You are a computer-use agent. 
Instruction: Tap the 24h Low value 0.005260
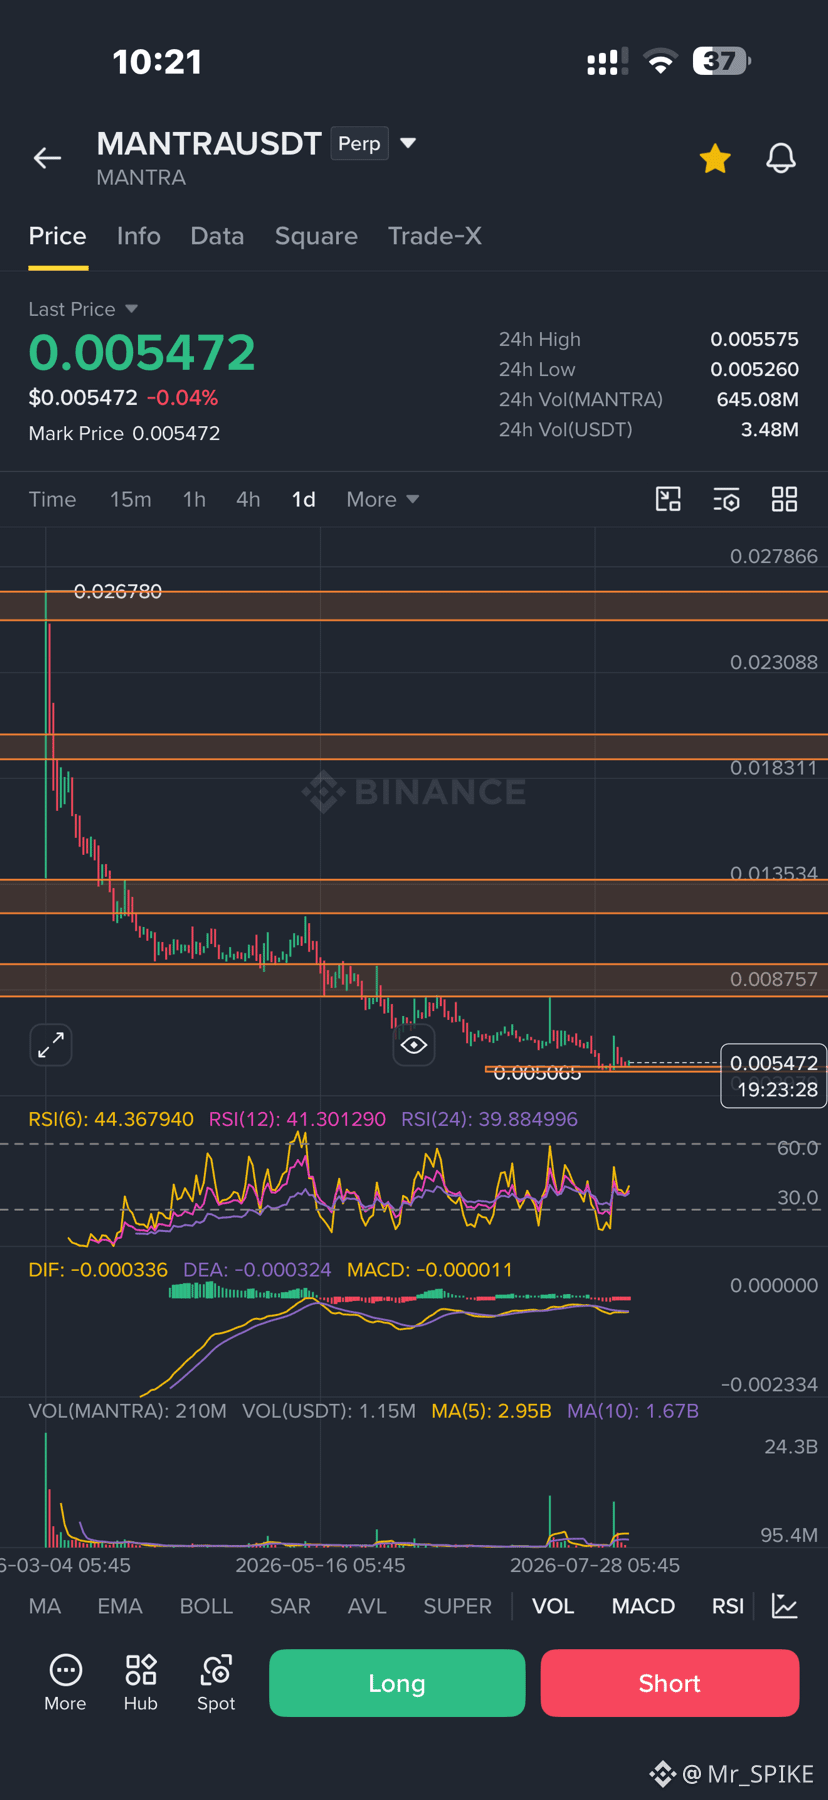(754, 369)
